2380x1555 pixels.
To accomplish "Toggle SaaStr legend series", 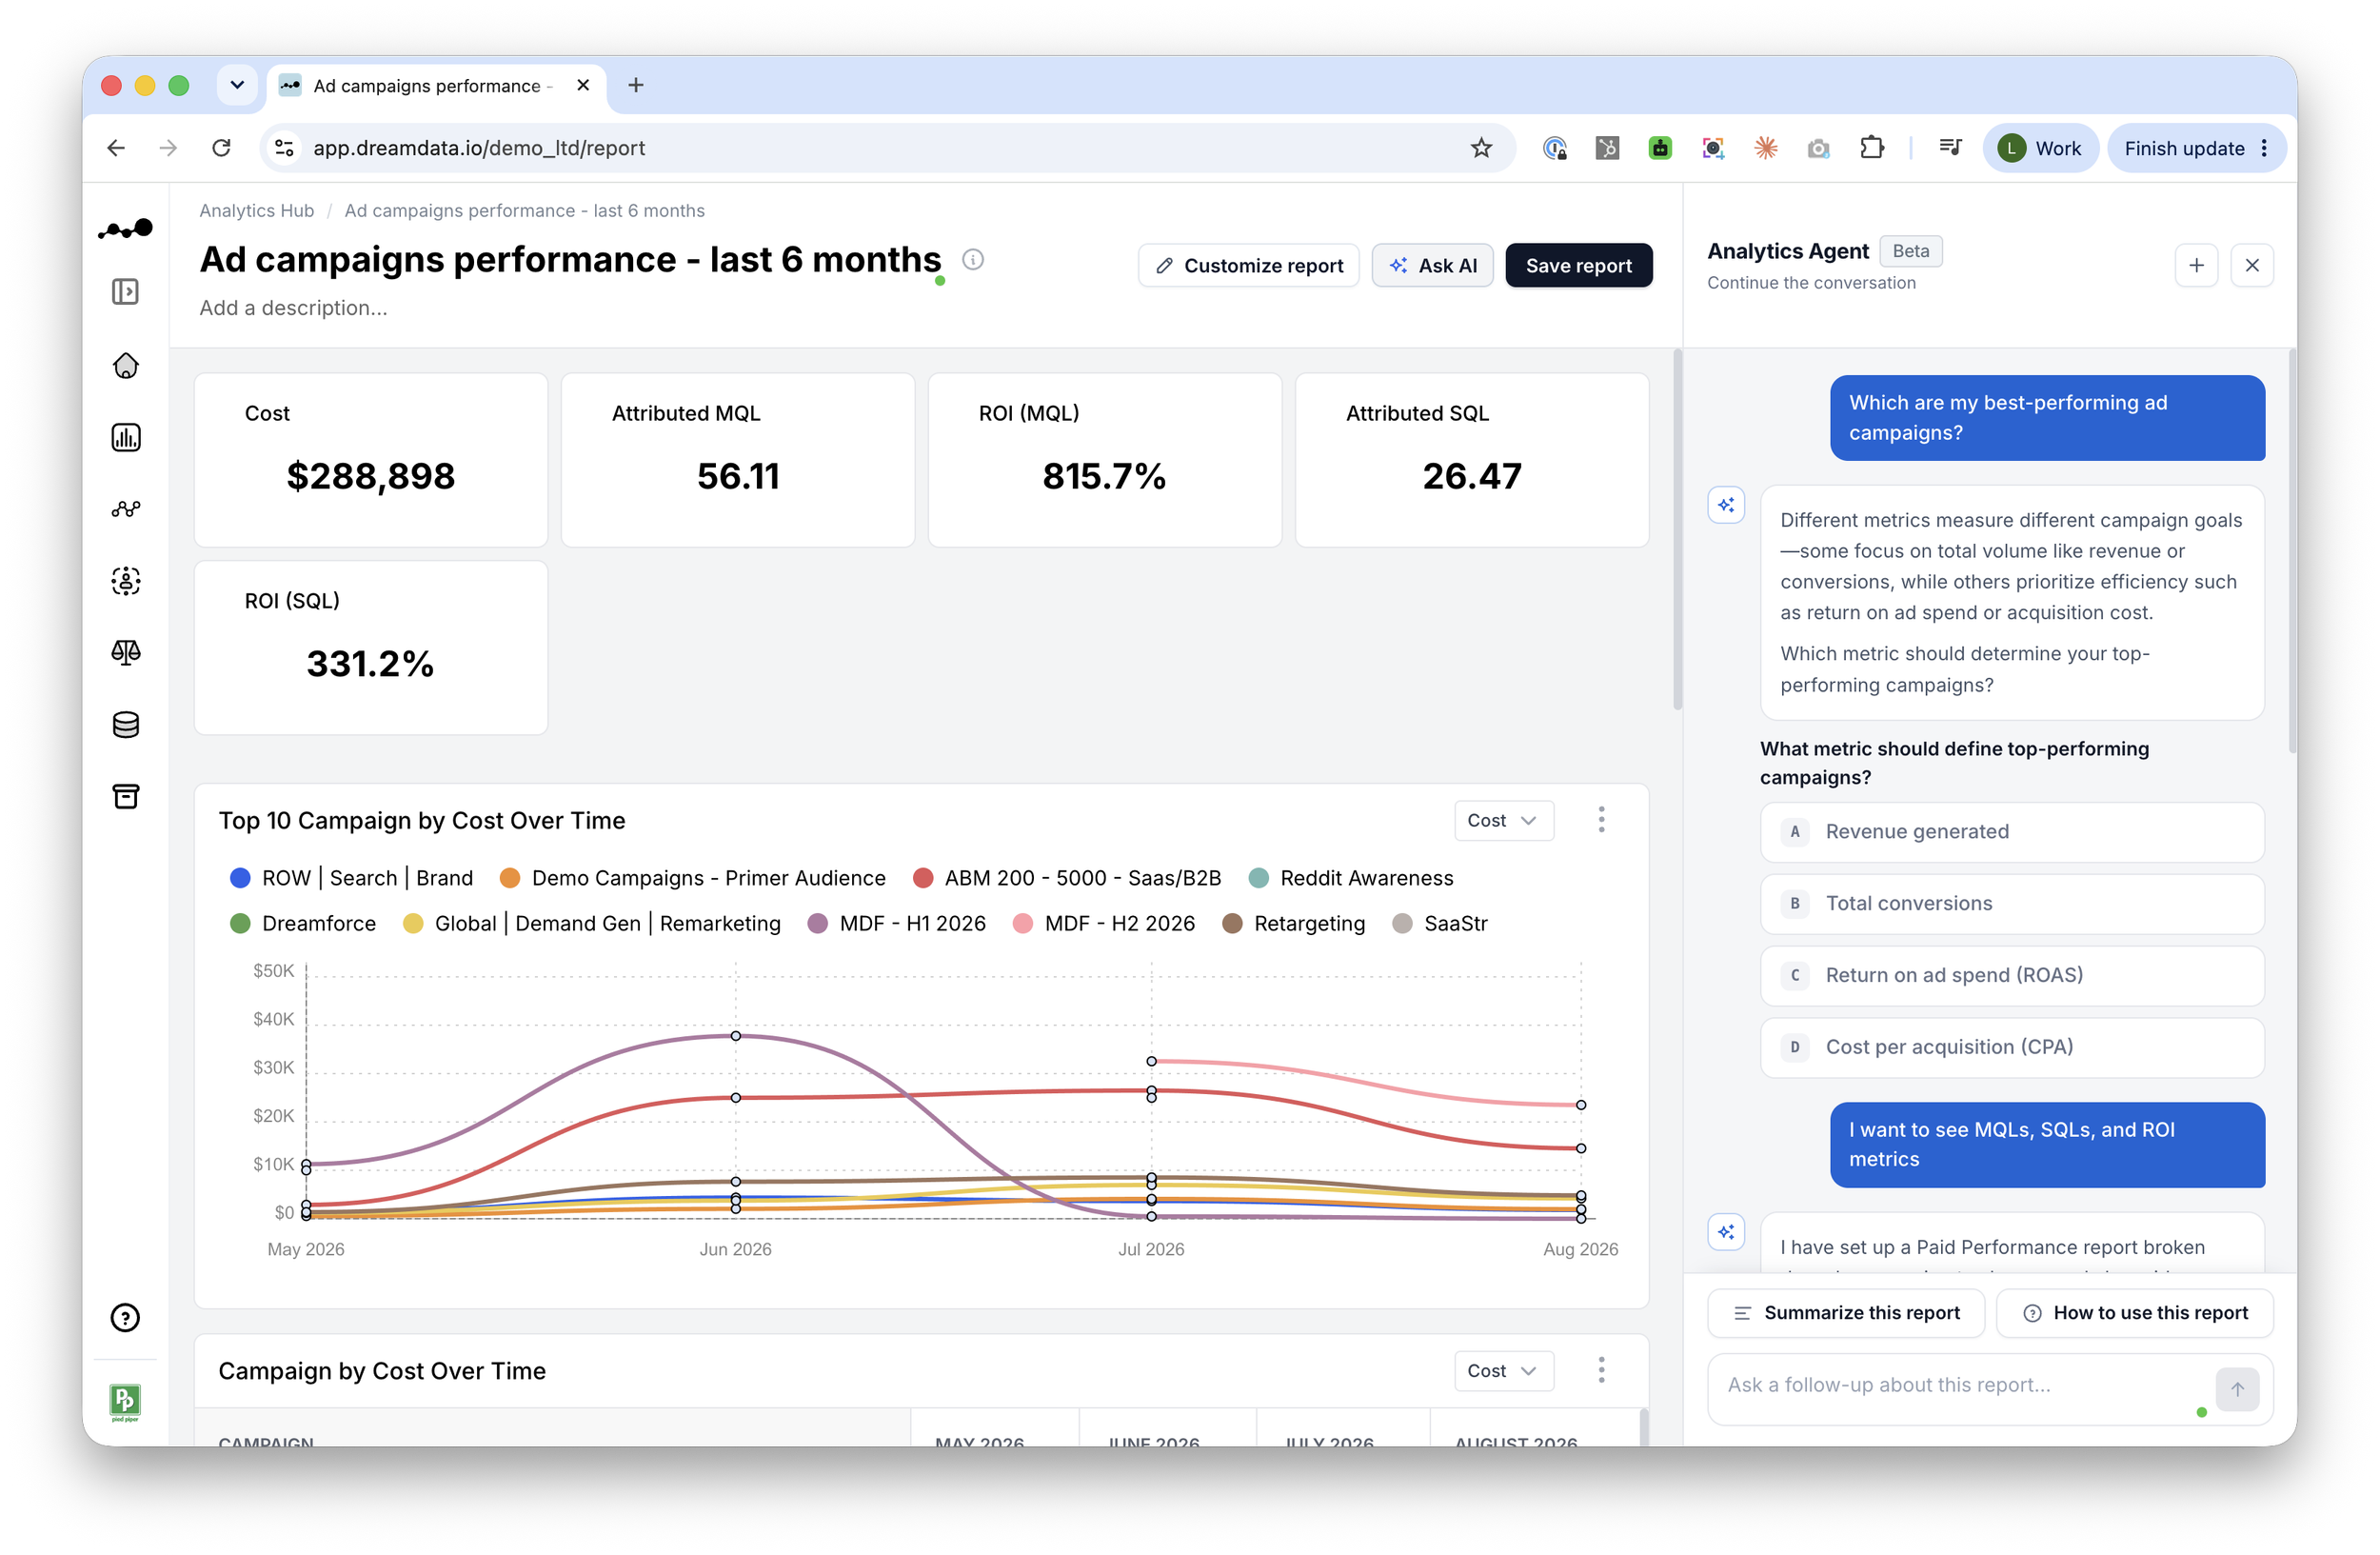I will (x=1440, y=924).
